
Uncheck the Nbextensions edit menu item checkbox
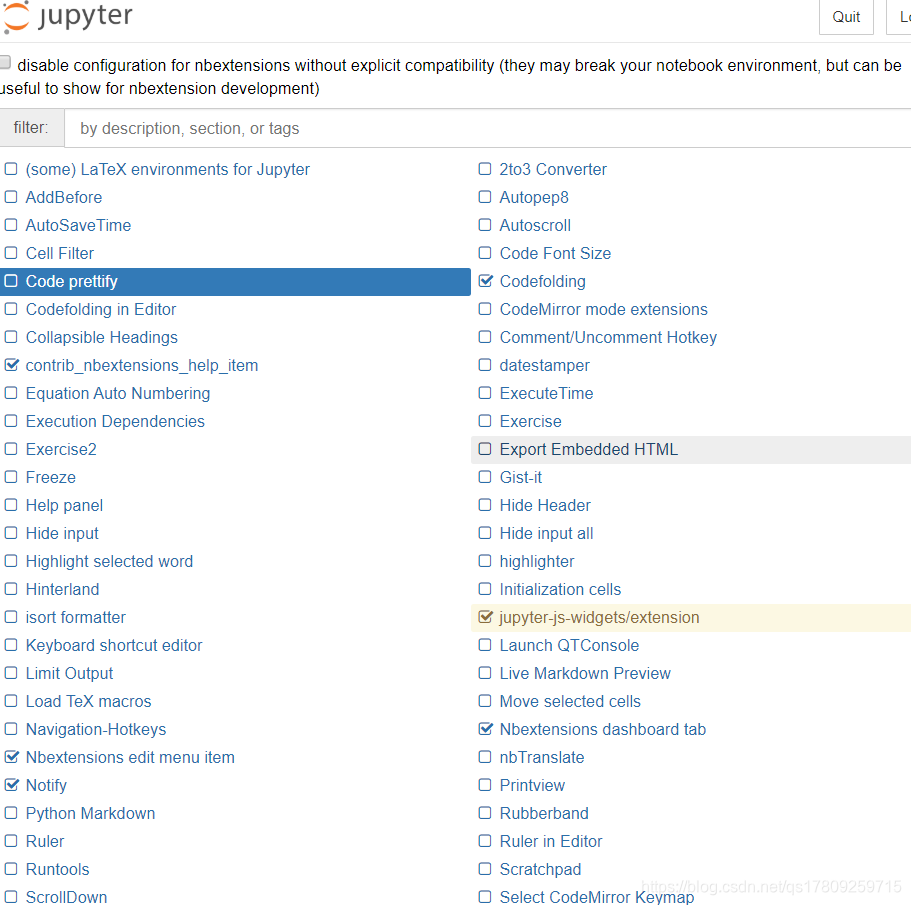click(12, 757)
